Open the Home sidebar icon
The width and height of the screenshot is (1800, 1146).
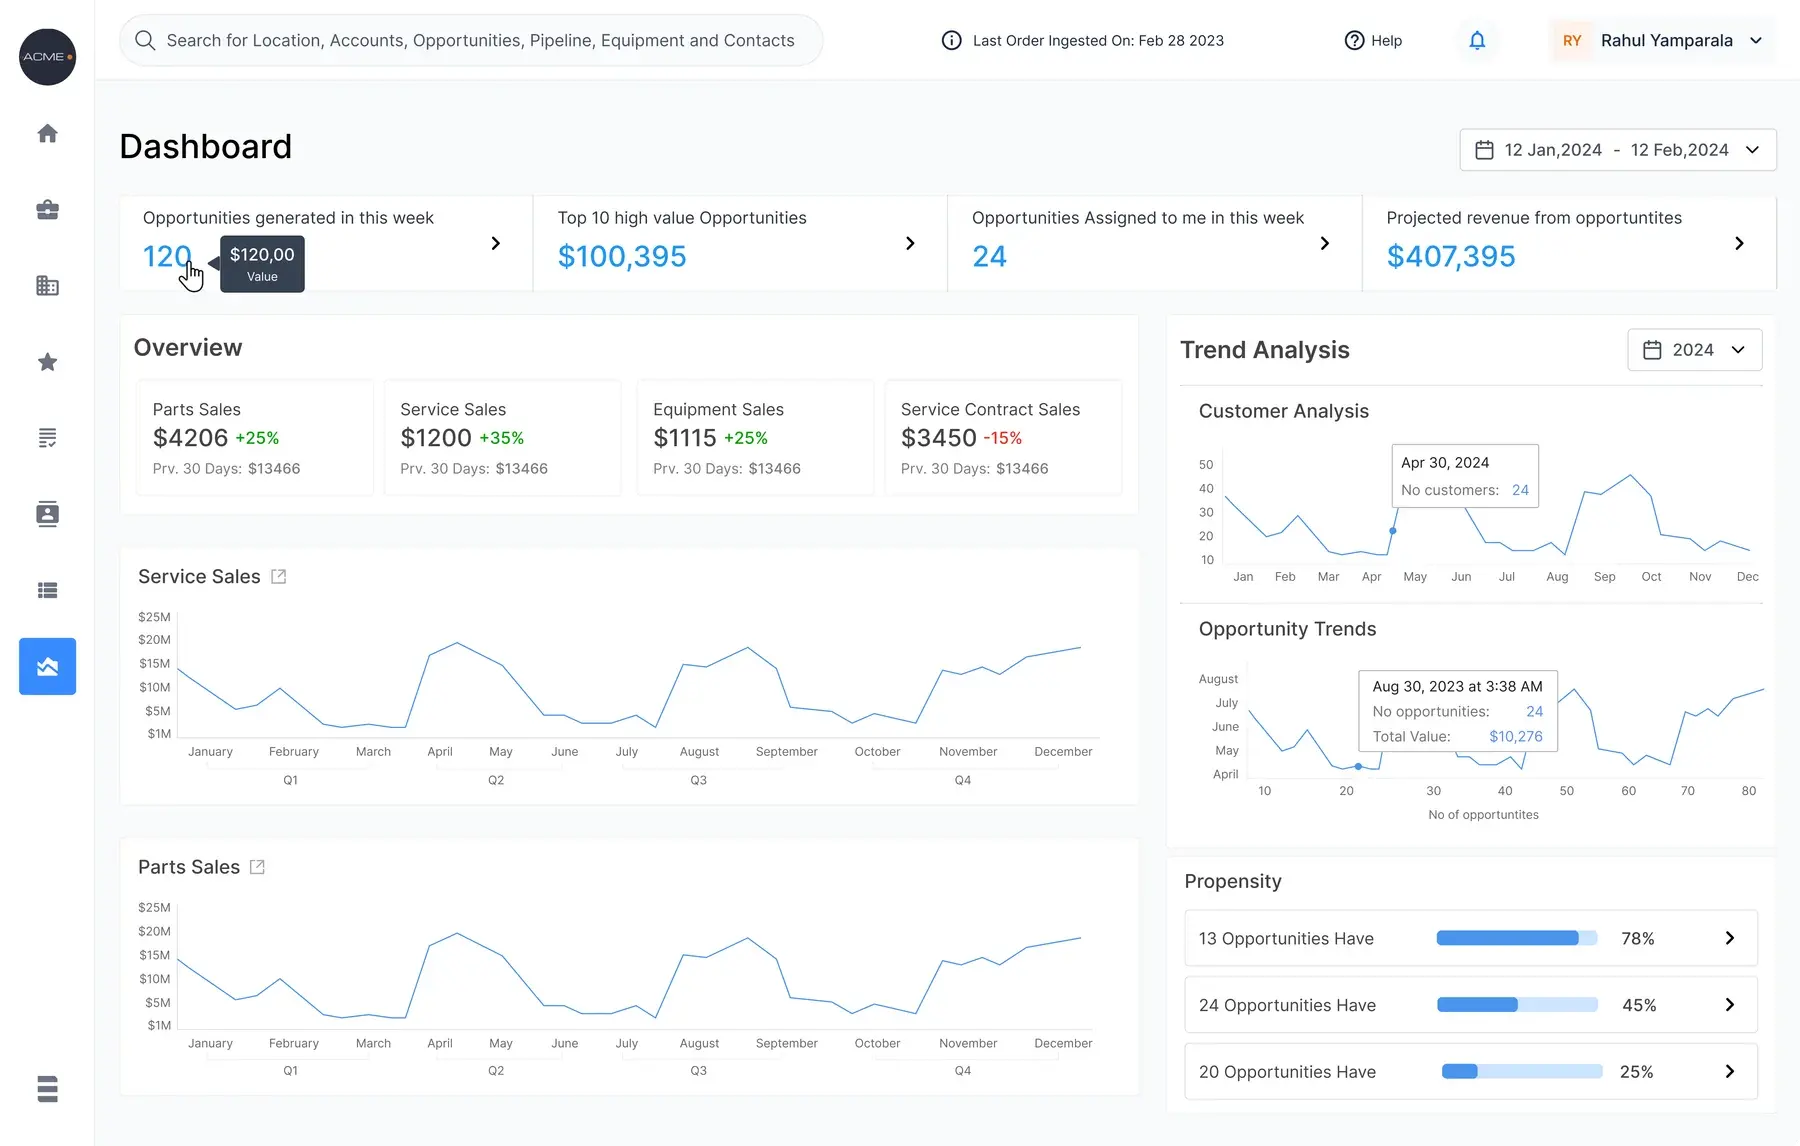coord(47,133)
